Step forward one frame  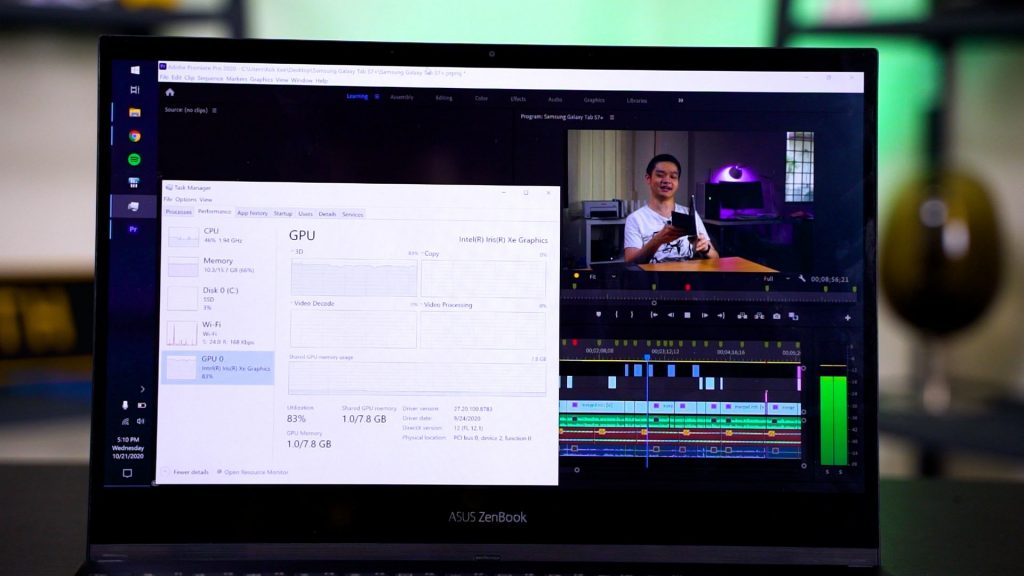tap(705, 315)
